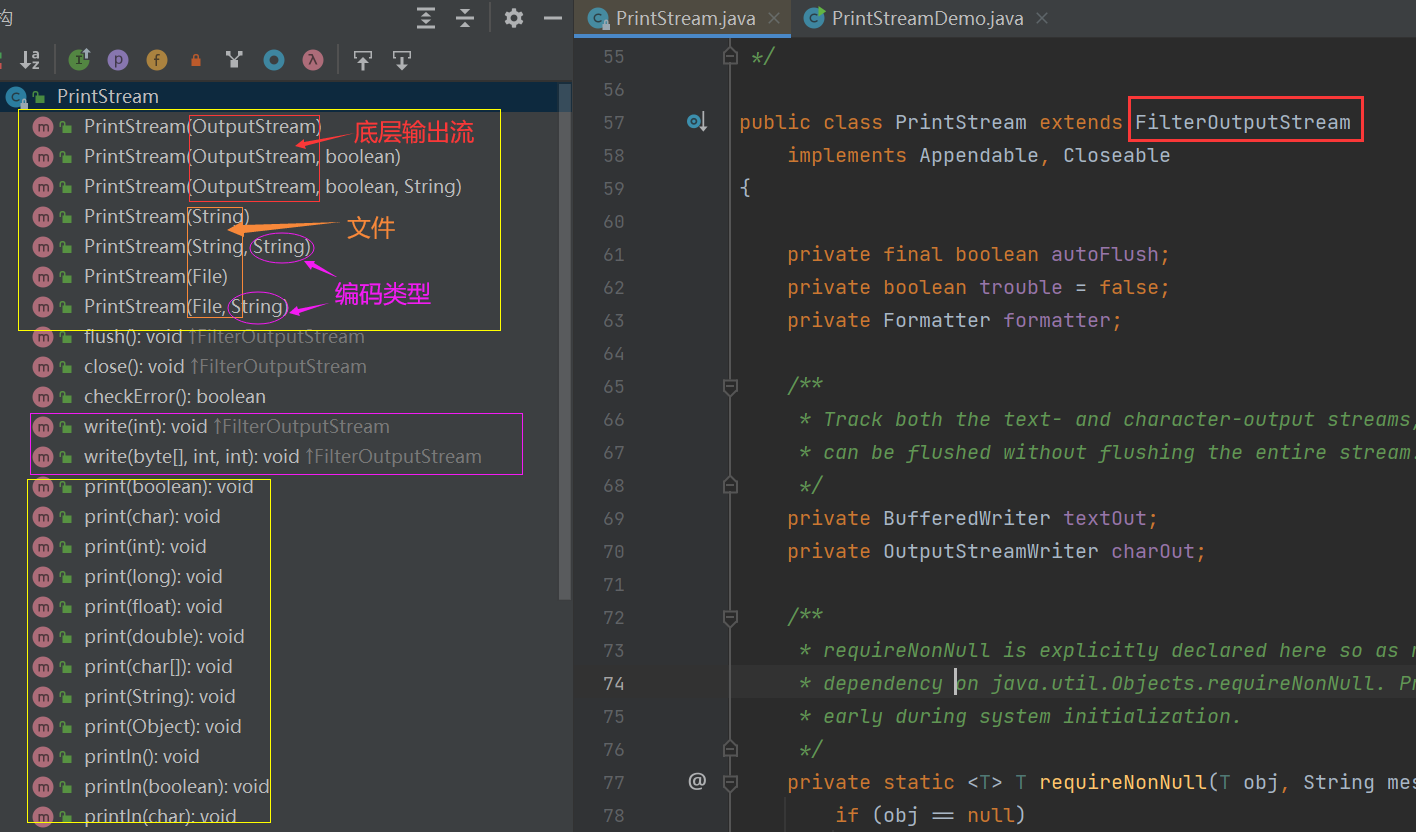Select the print(double): void method
The height and width of the screenshot is (832, 1416).
[x=164, y=637]
